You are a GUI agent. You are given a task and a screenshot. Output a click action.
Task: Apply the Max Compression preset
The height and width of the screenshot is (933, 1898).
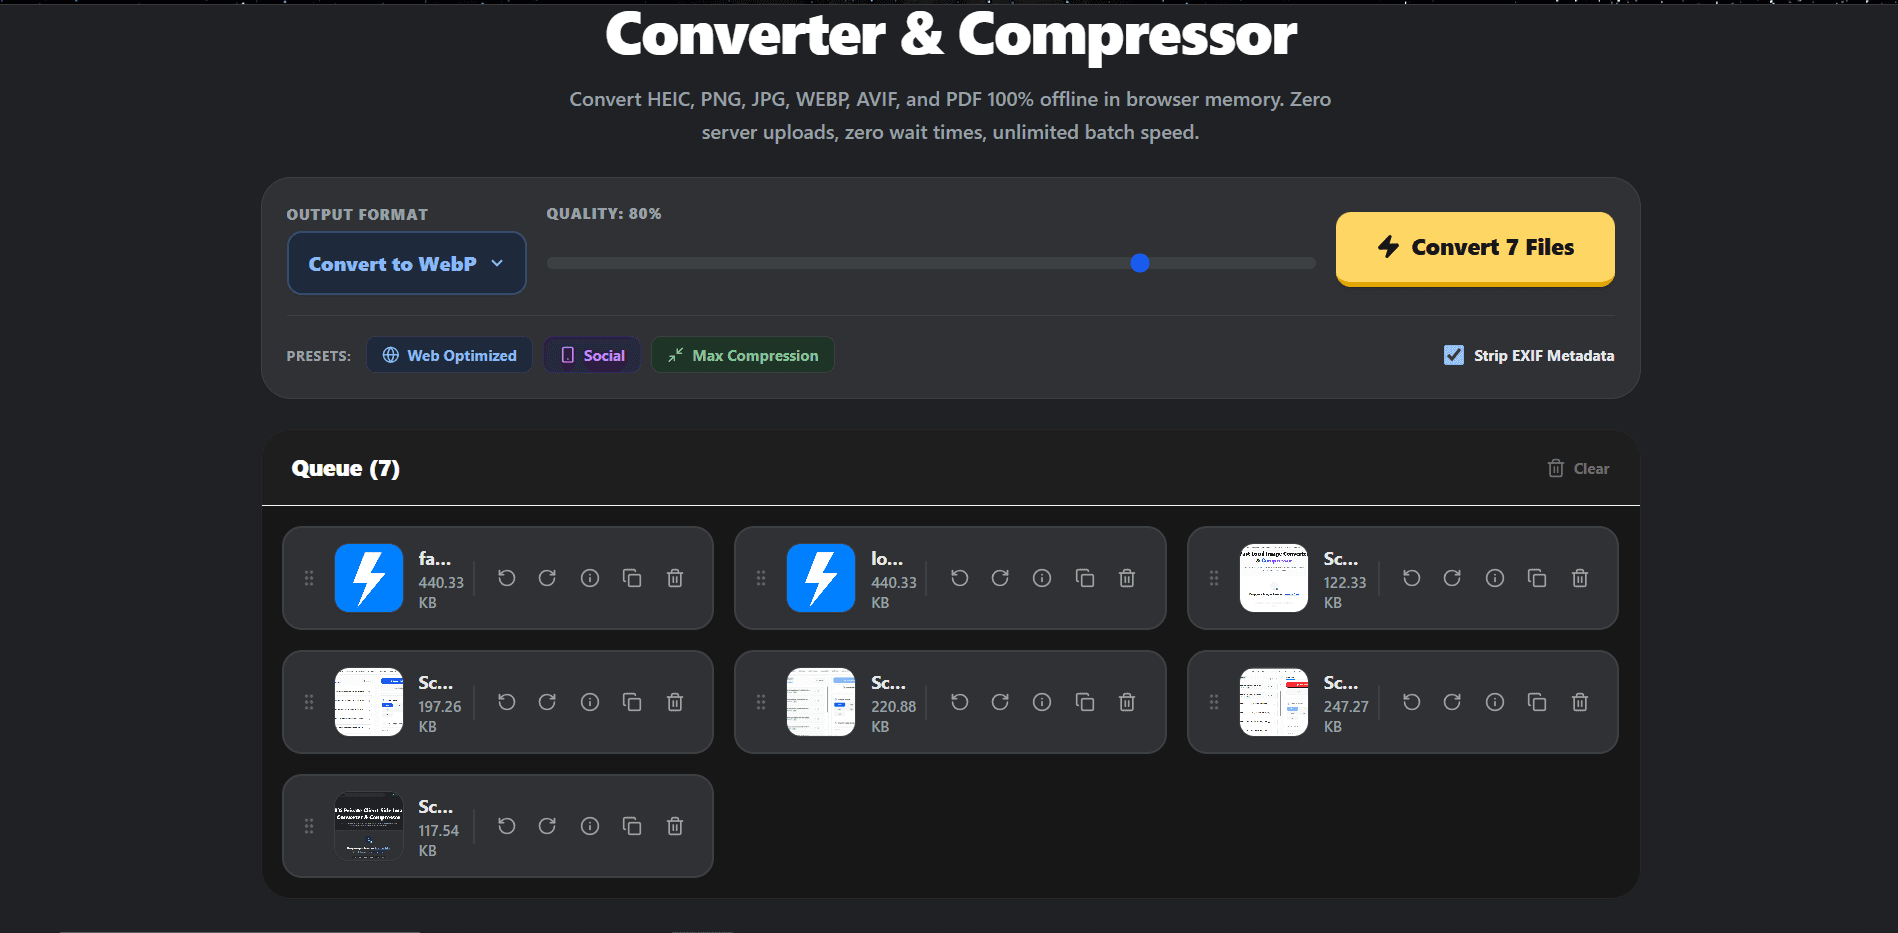coord(743,355)
